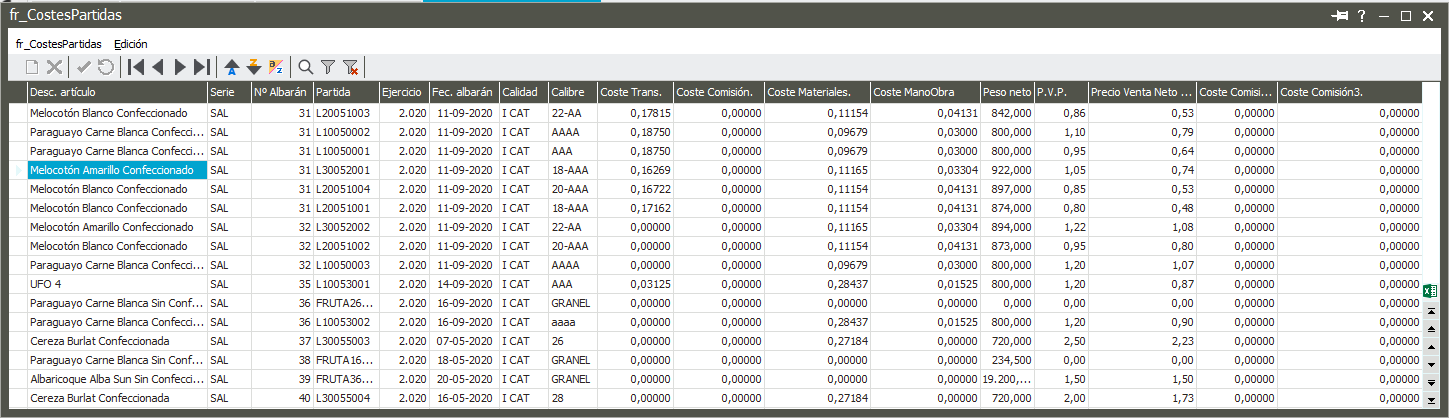Go to the first record

(136, 67)
